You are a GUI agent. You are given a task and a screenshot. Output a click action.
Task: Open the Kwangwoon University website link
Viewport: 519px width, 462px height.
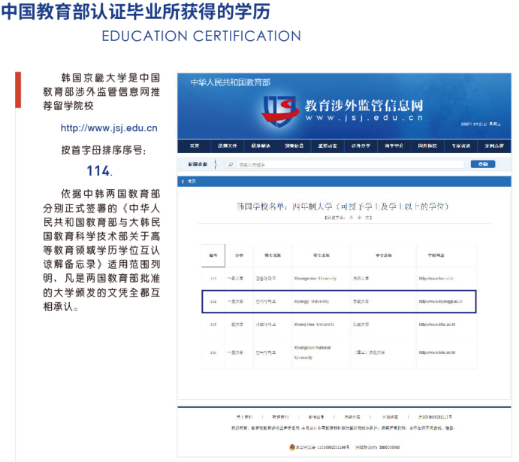tap(436, 278)
